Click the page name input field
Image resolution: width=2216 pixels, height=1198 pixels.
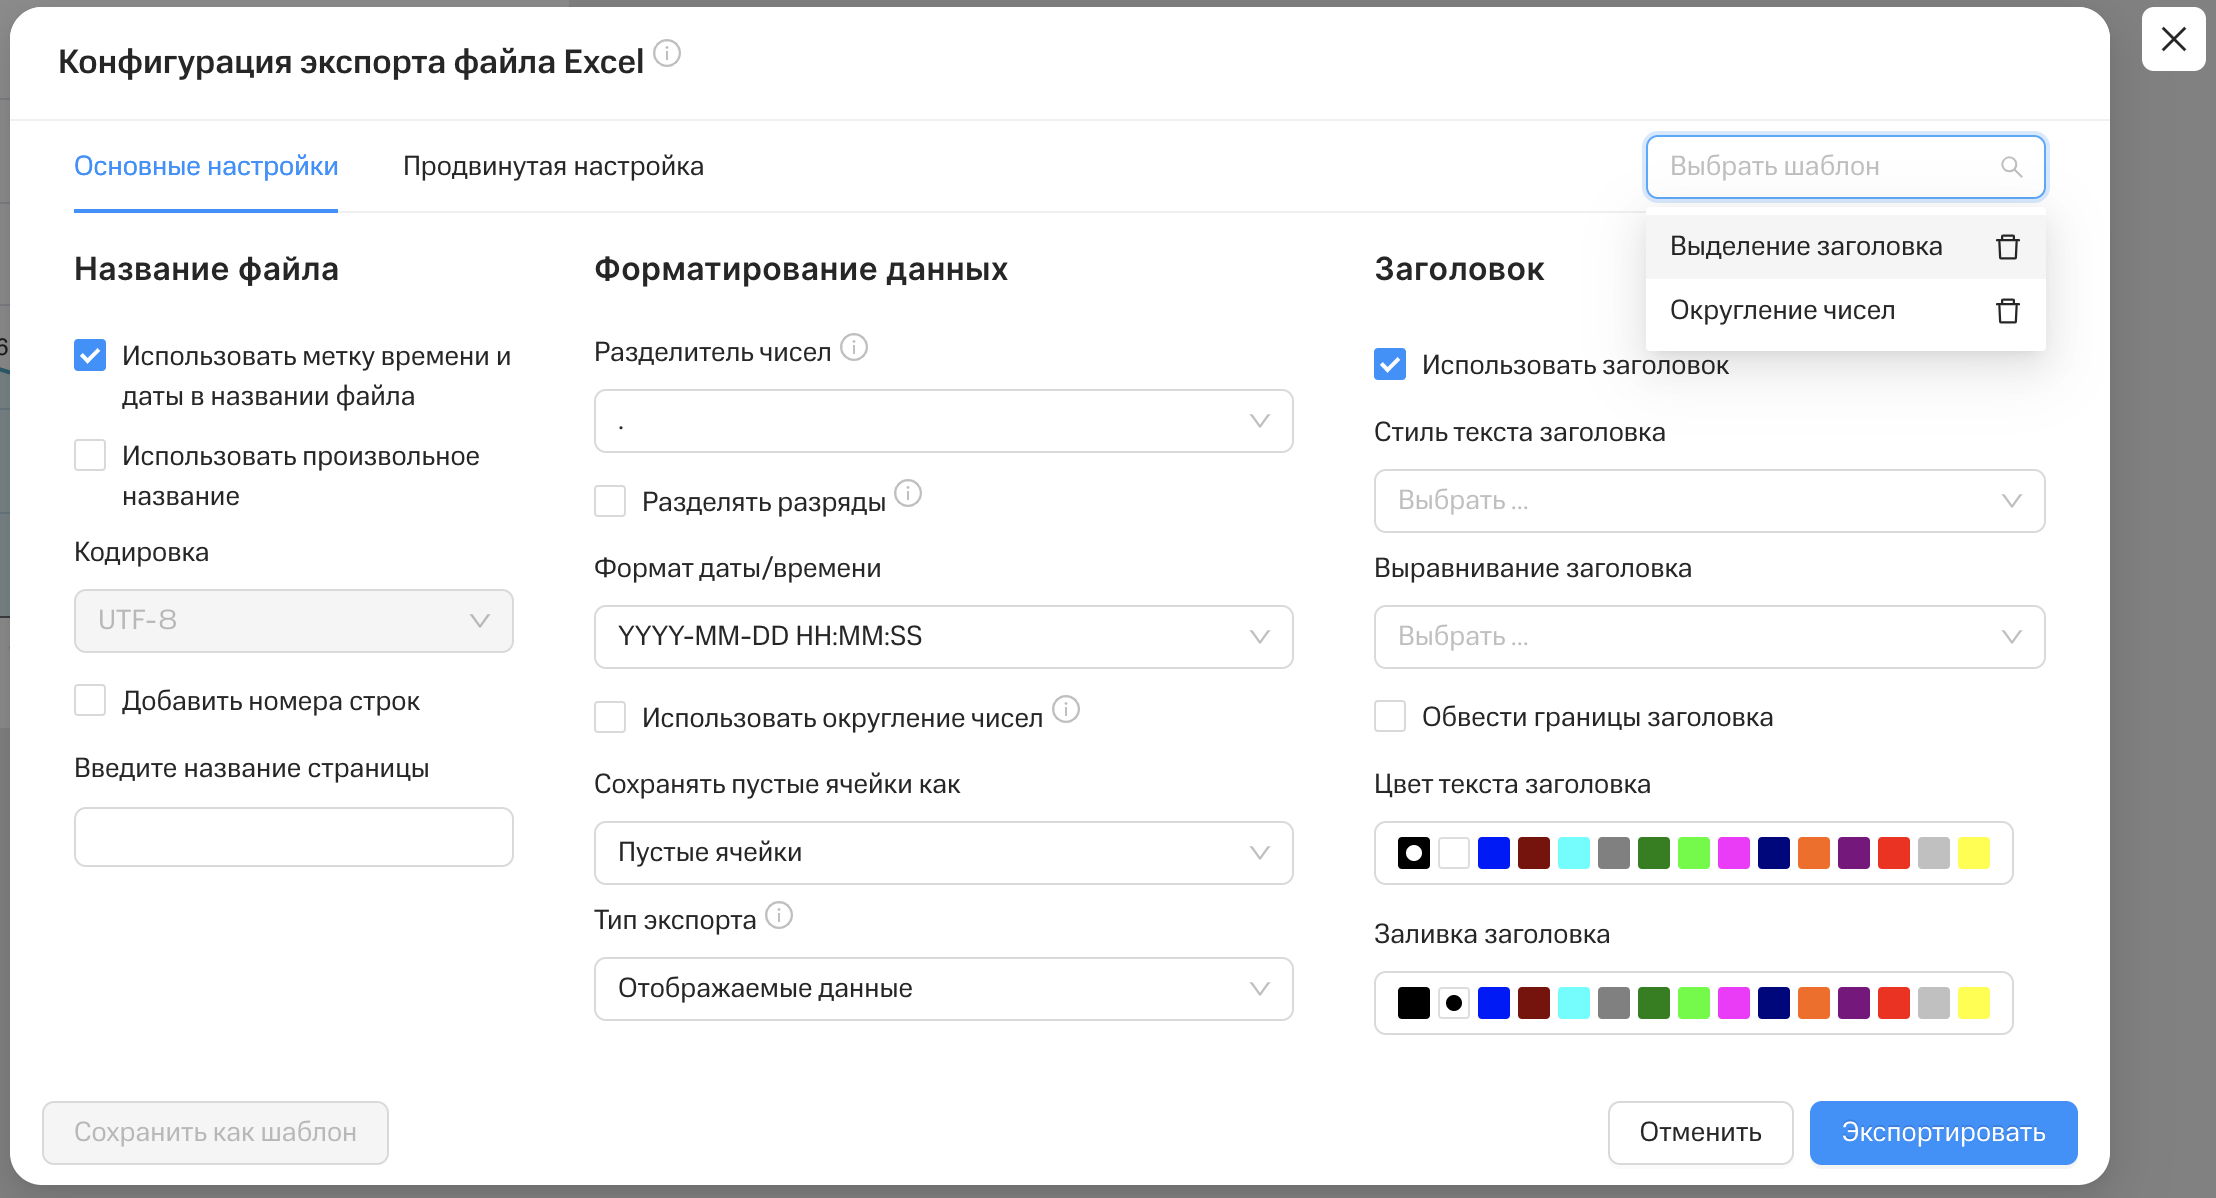[x=293, y=837]
